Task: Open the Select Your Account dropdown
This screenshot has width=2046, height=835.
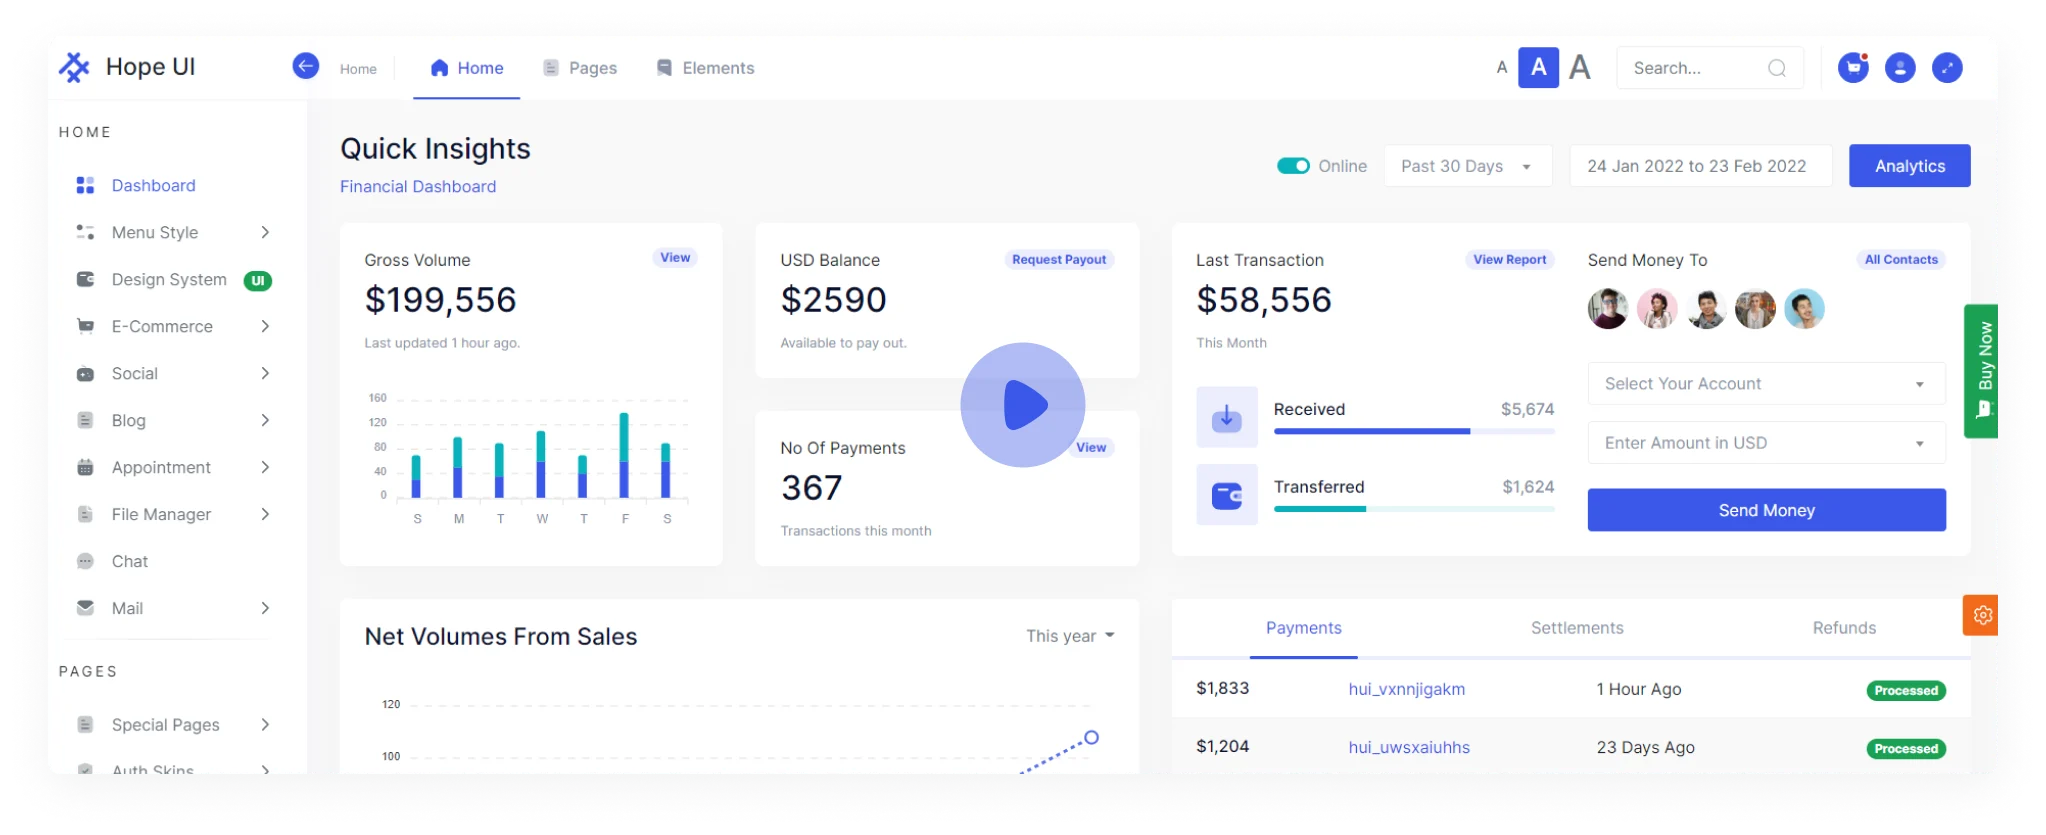Action: pyautogui.click(x=1766, y=384)
